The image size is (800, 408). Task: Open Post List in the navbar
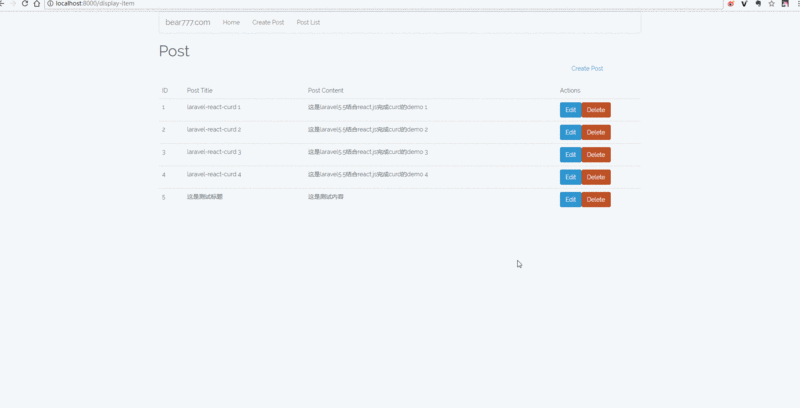coord(308,22)
